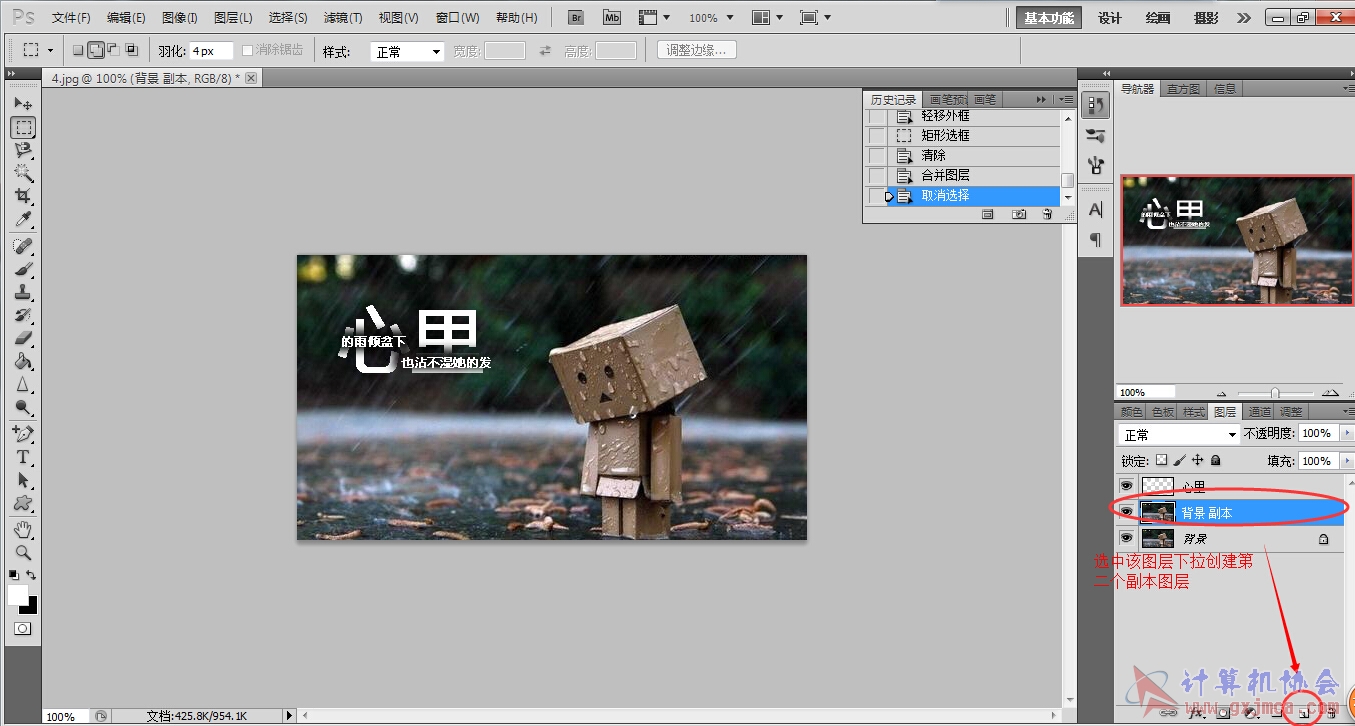This screenshot has height=726, width=1355.
Task: Toggle lock position icon
Action: (x=1197, y=461)
